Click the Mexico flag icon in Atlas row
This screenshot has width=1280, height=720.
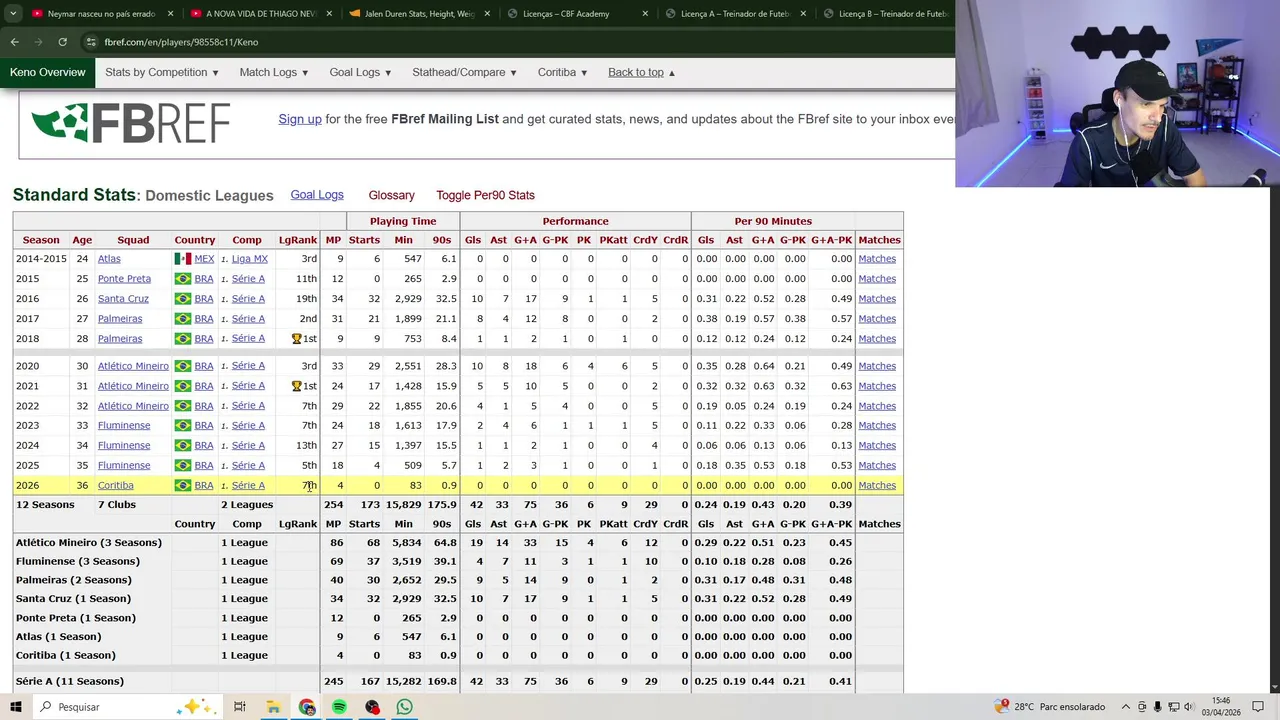(182, 259)
